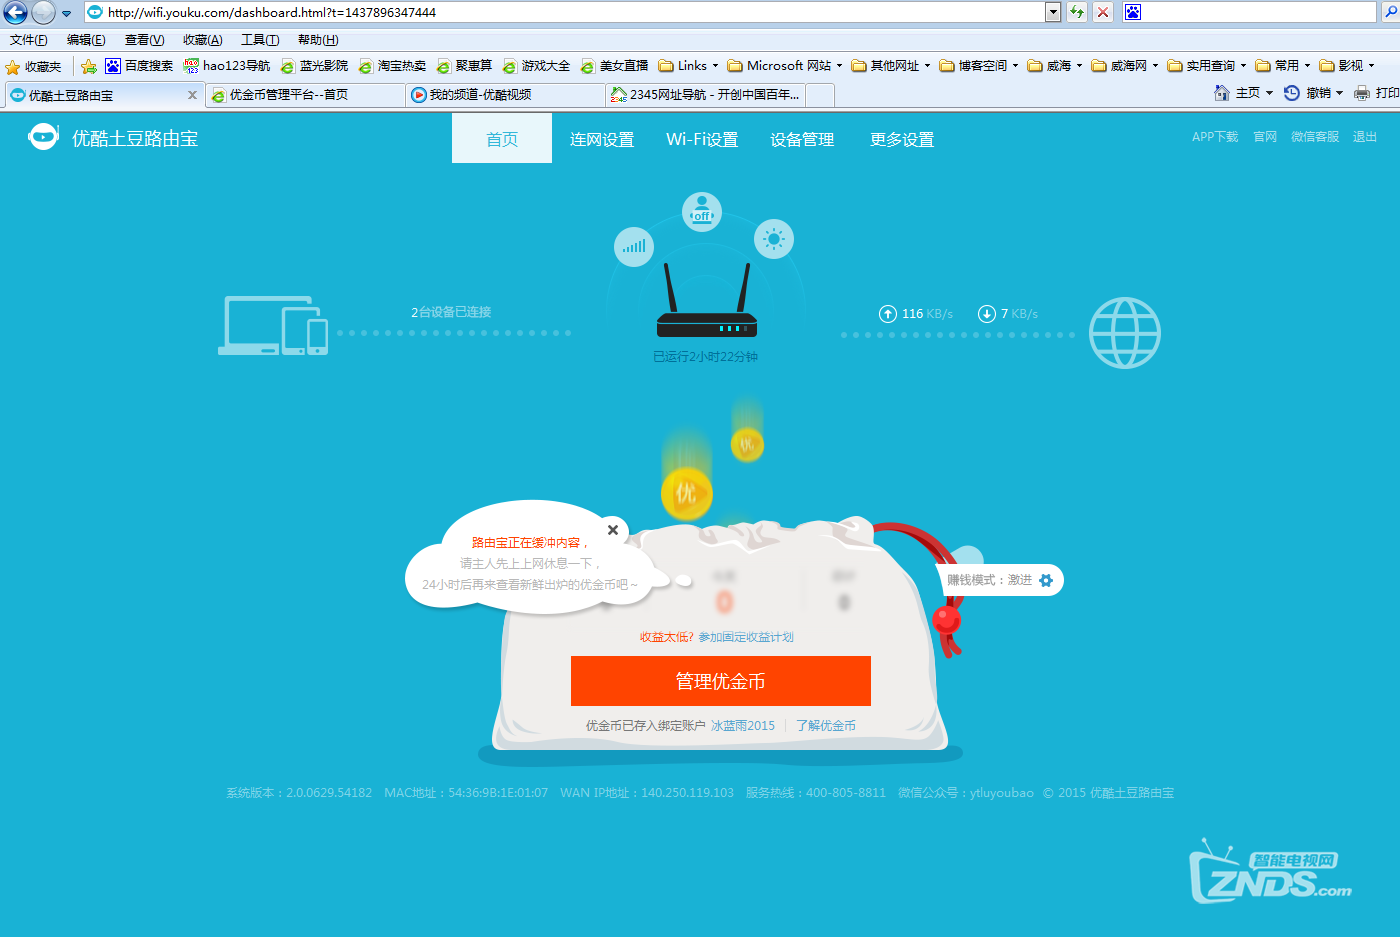Open the 收藏(A) menu
Viewport: 1400px width, 937px height.
pyautogui.click(x=202, y=40)
